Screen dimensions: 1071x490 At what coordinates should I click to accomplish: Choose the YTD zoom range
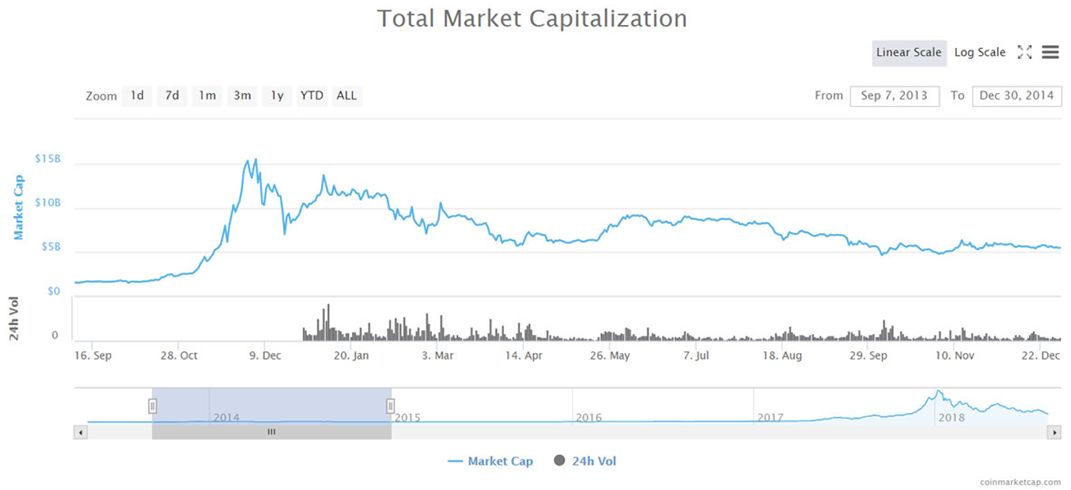312,96
